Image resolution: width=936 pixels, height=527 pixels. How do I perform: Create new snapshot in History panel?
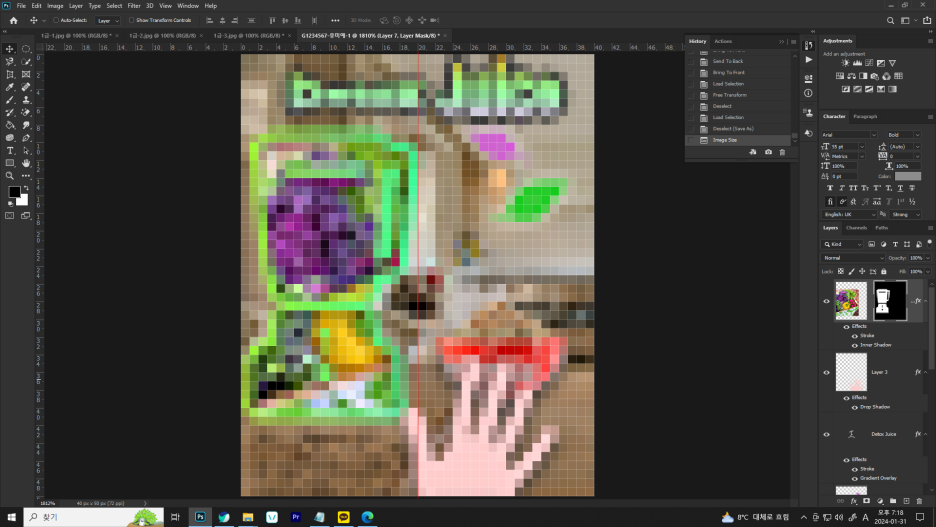pyautogui.click(x=768, y=152)
